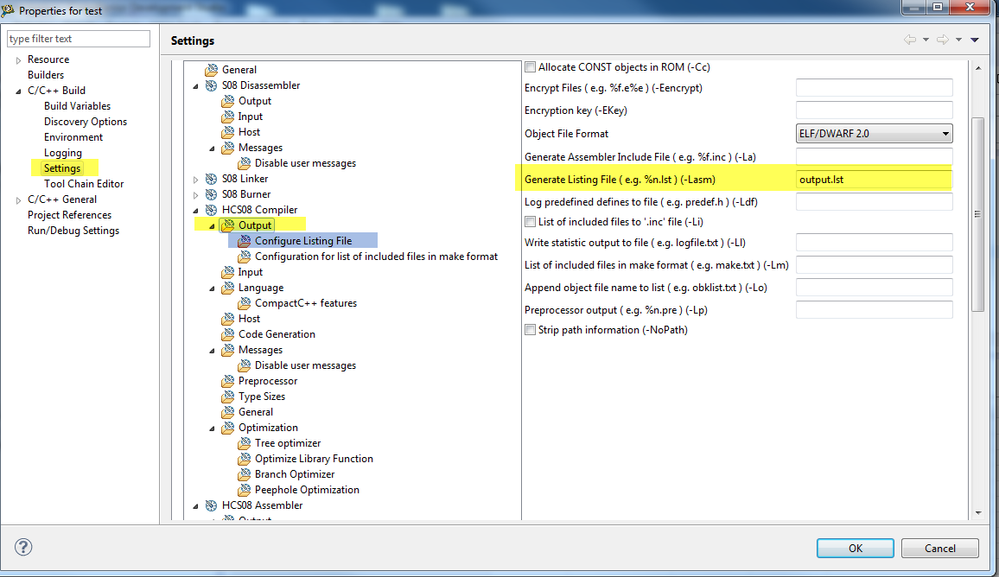Open the Object File Format dropdown
Image resolution: width=999 pixels, height=577 pixels.
874,134
